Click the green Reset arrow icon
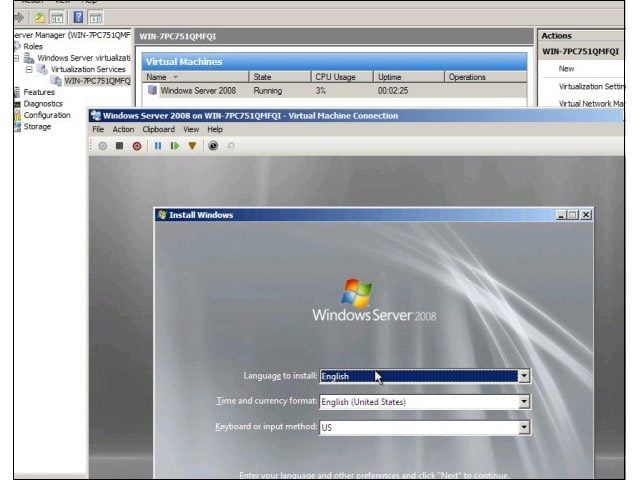The width and height of the screenshot is (640, 480). (175, 146)
